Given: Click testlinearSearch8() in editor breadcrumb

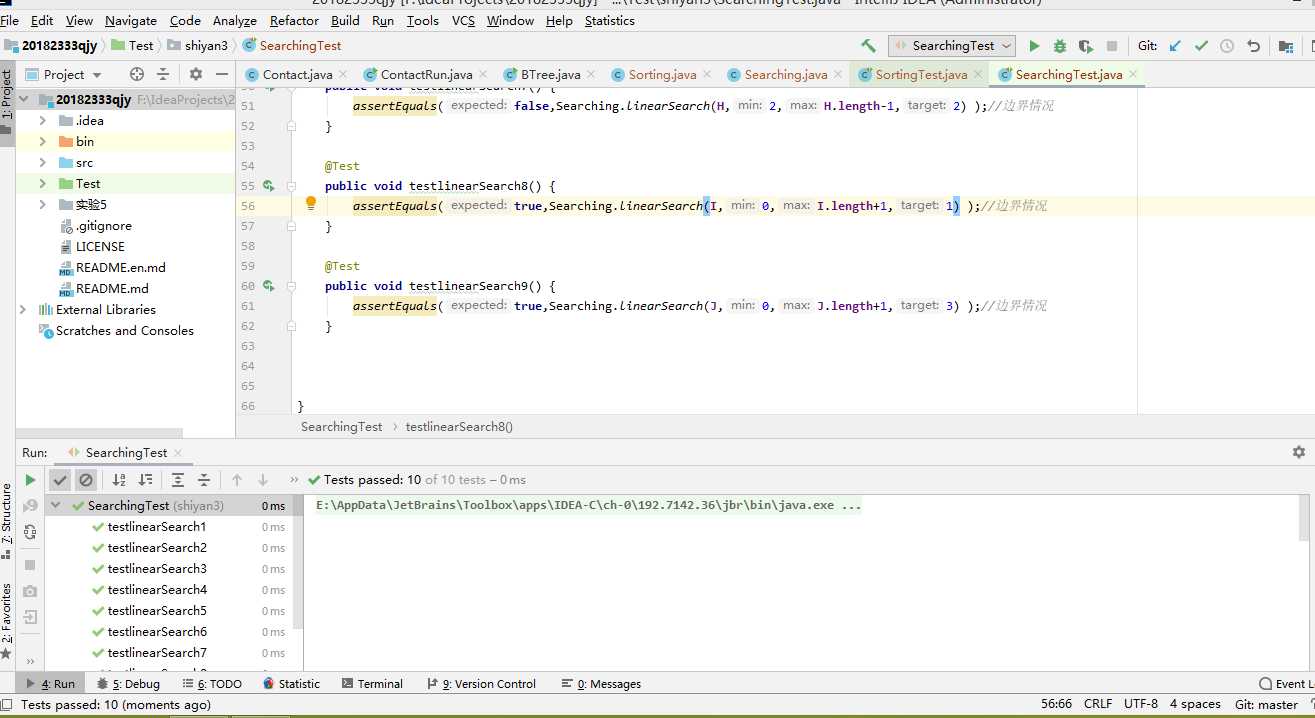Looking at the screenshot, I should pos(459,427).
